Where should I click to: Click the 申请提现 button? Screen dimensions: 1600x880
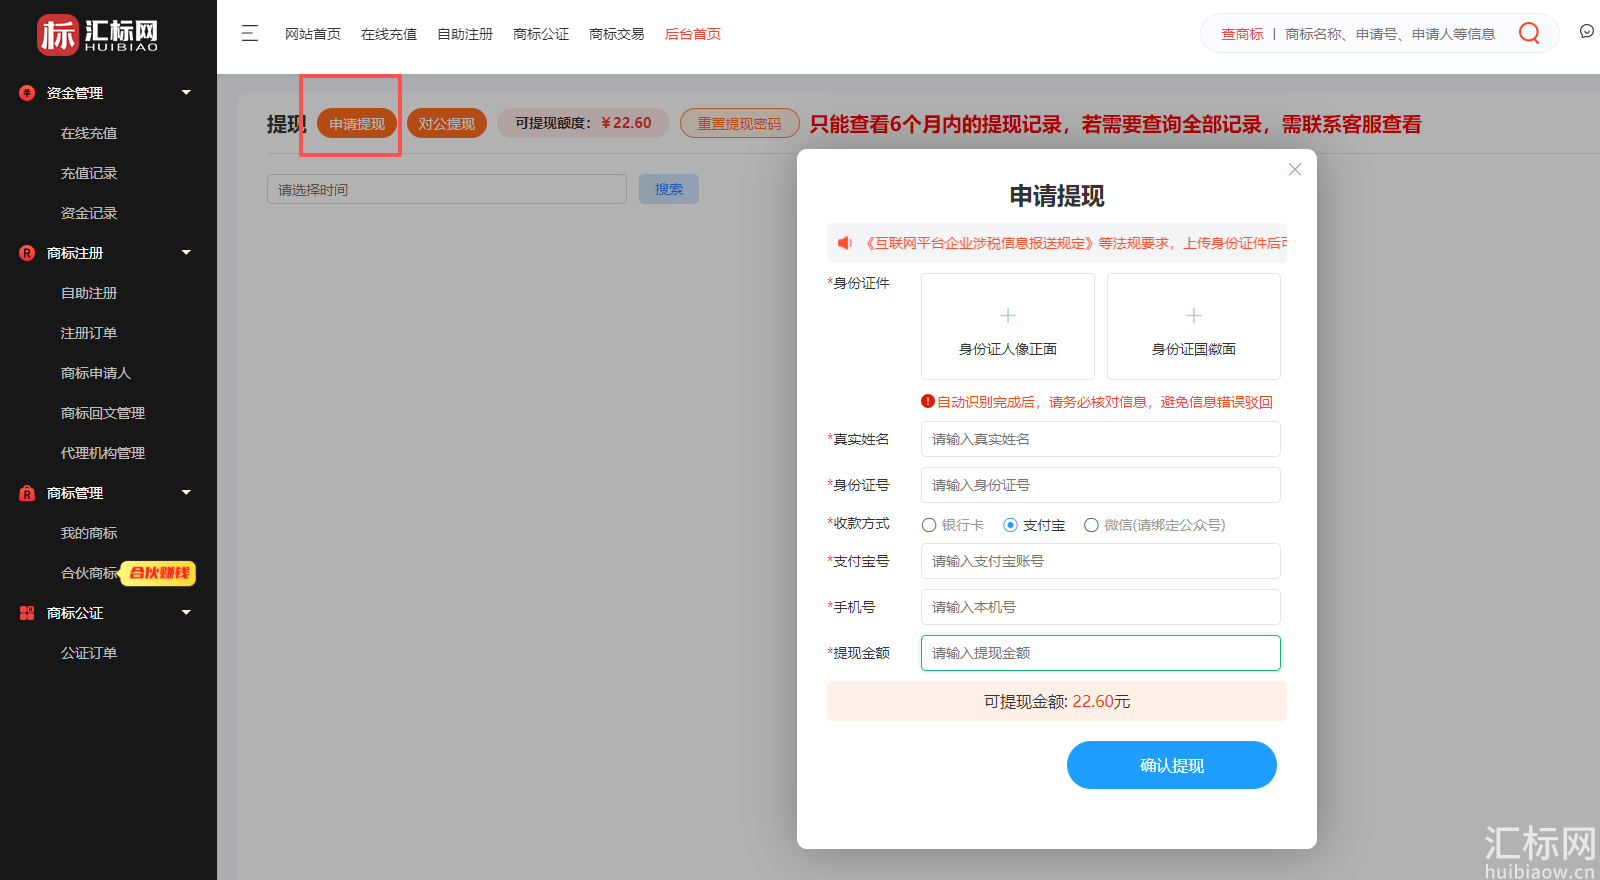pyautogui.click(x=357, y=123)
